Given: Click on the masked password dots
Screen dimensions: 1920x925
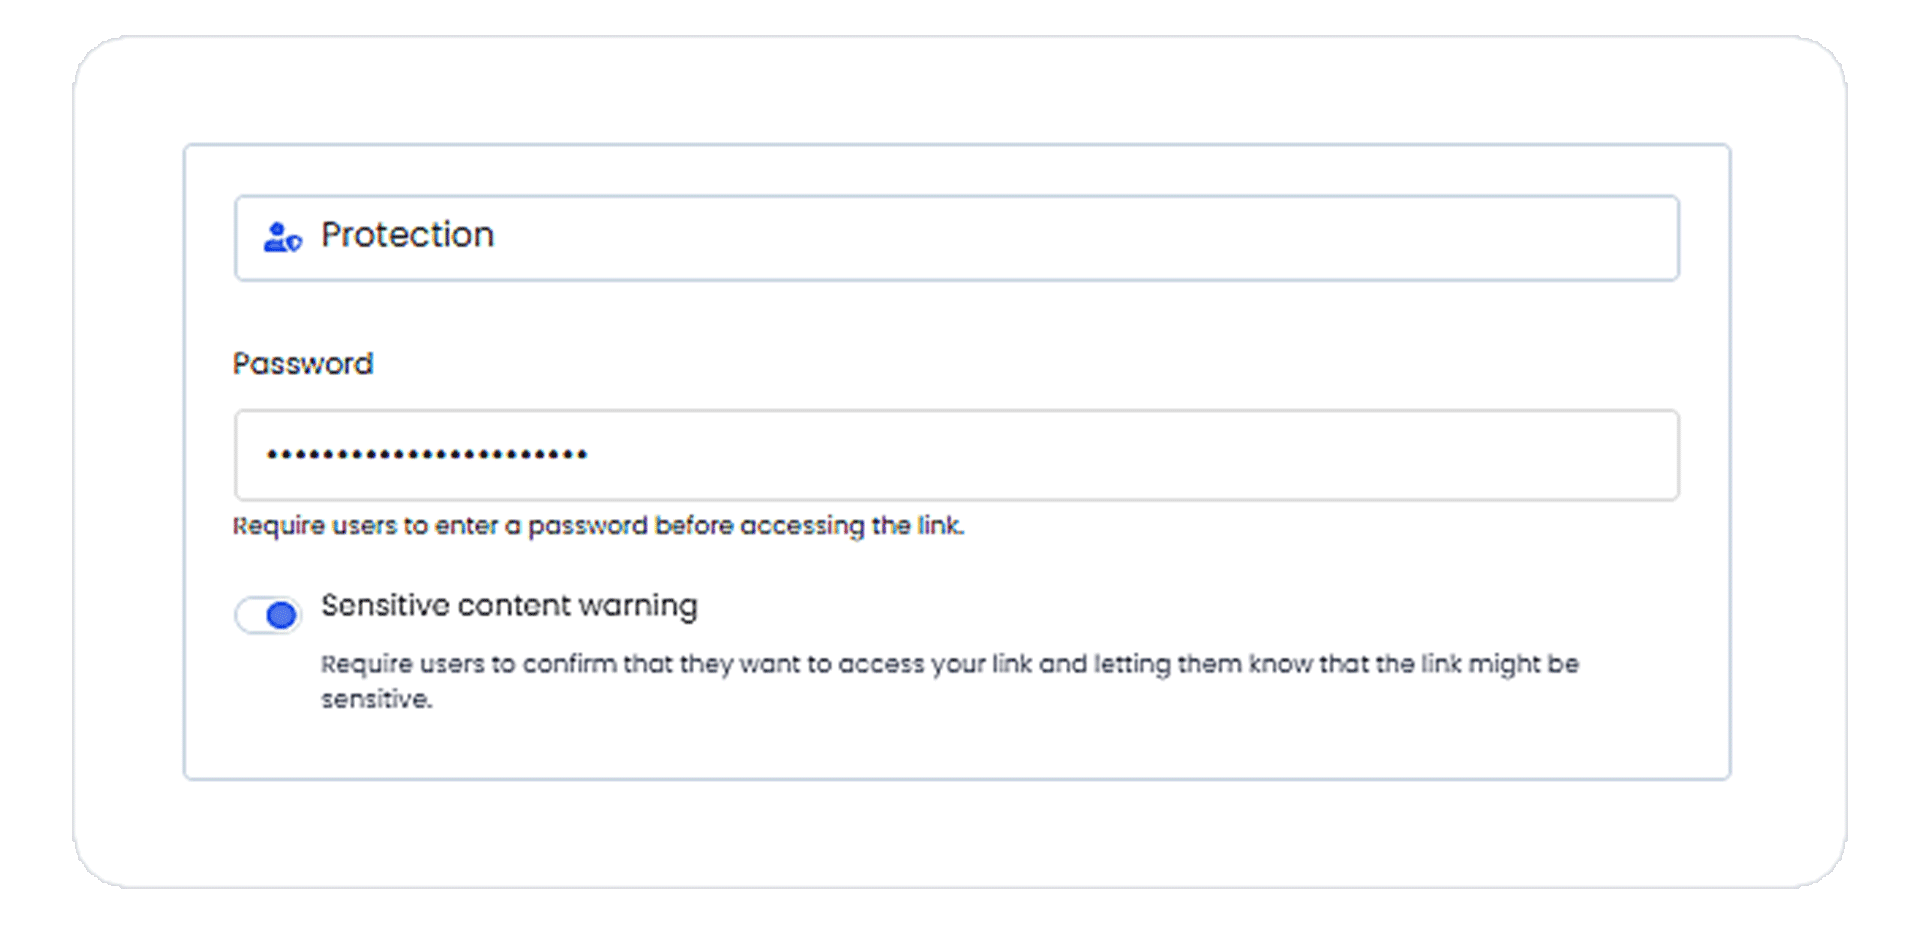Looking at the screenshot, I should tap(427, 455).
